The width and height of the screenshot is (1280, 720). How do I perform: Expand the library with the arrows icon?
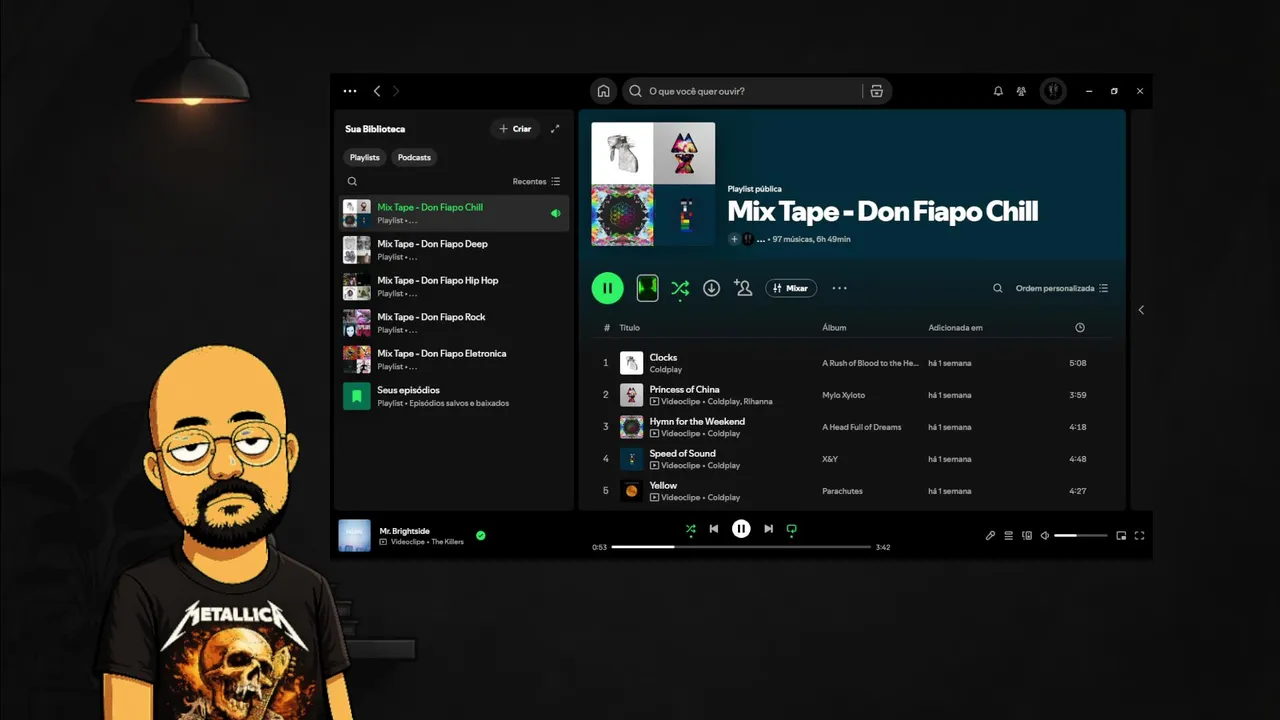point(555,129)
